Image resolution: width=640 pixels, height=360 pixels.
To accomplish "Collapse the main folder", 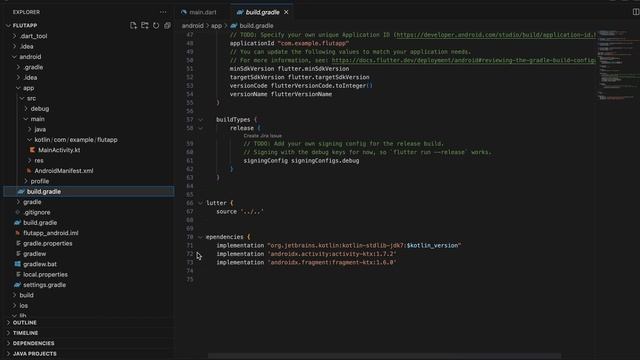I will [37, 119].
